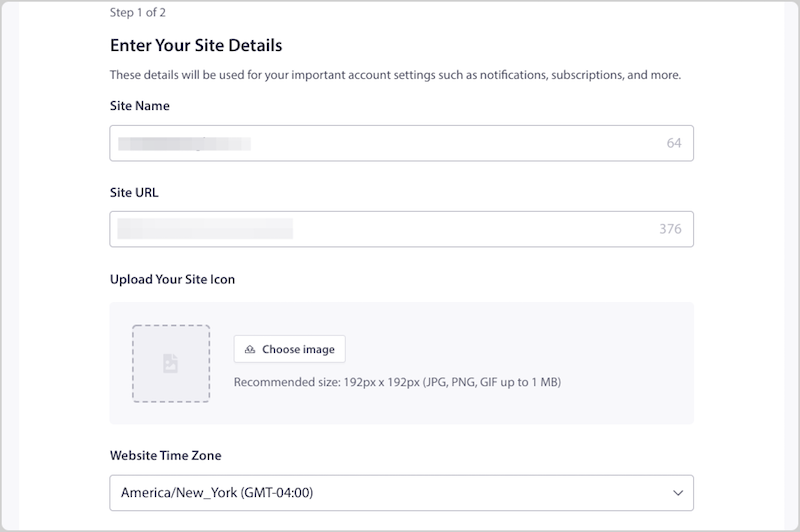Click the Enter Your Site Details heading
Image resolution: width=800 pixels, height=532 pixels.
196,45
